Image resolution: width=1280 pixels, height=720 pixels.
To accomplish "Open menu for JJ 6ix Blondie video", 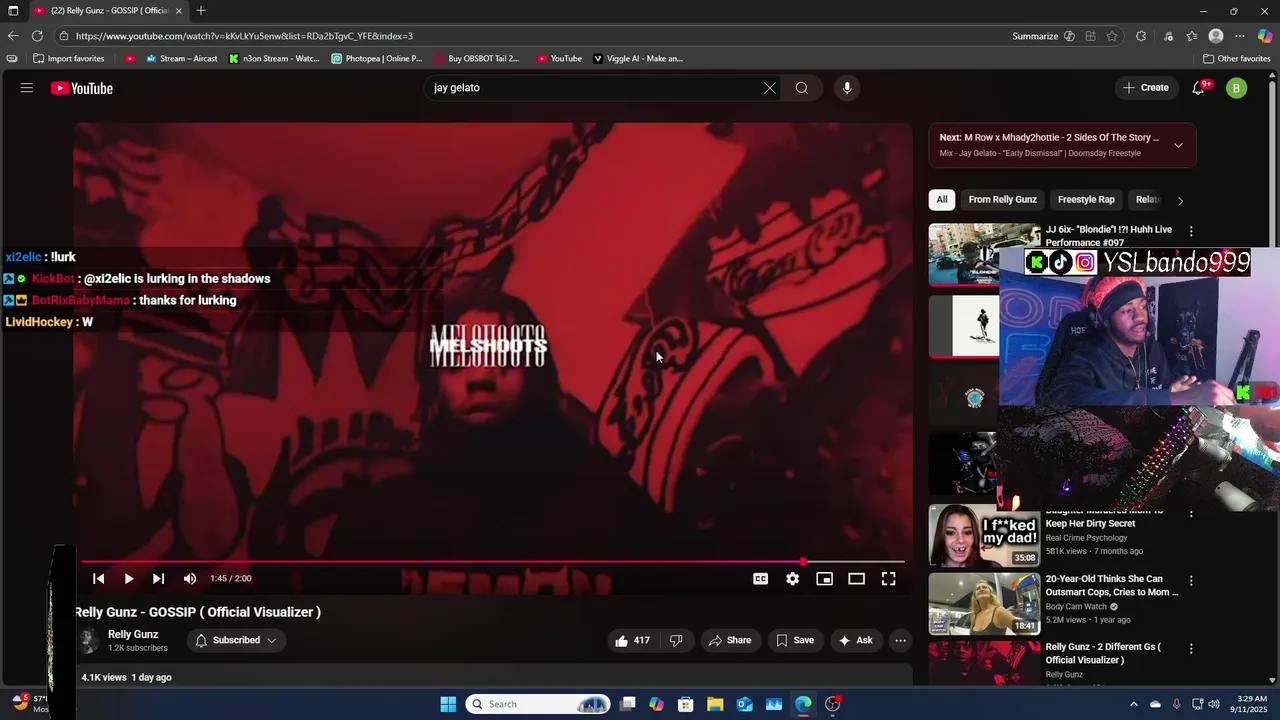I will (1191, 231).
